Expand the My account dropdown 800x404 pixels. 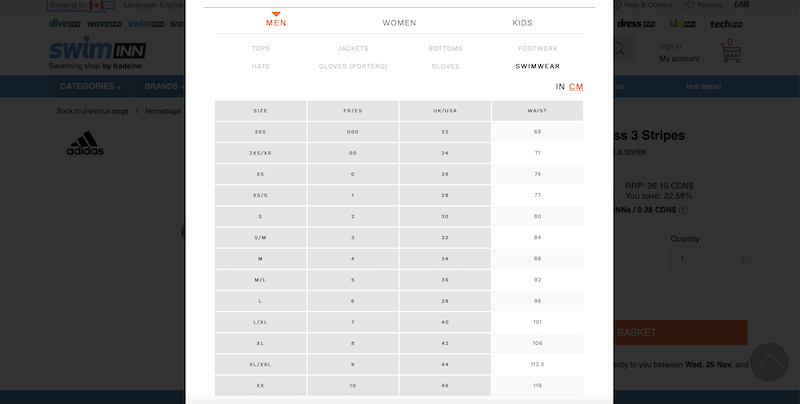pos(685,59)
